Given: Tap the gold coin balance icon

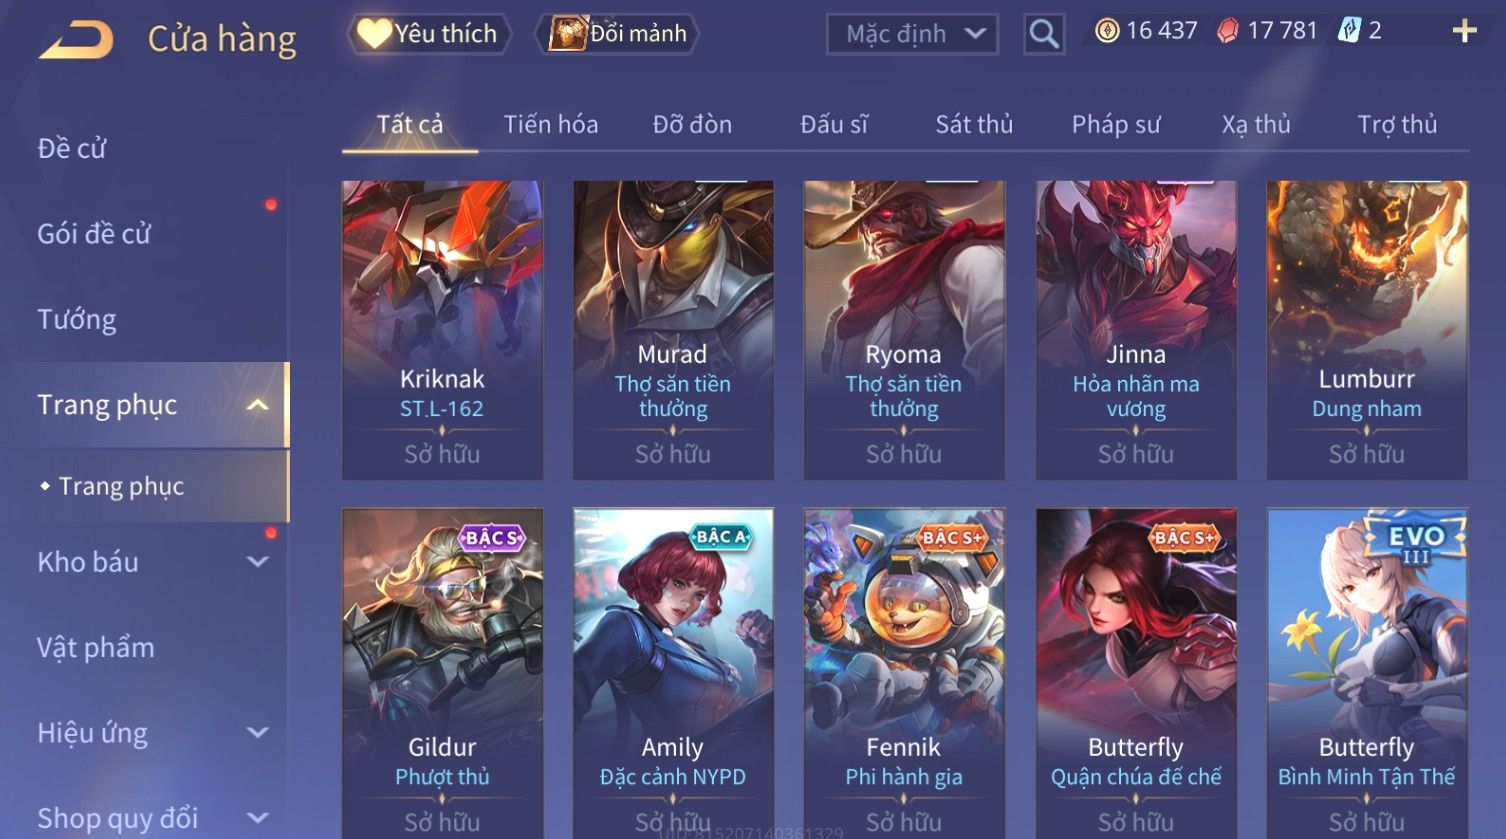Looking at the screenshot, I should click(1107, 31).
